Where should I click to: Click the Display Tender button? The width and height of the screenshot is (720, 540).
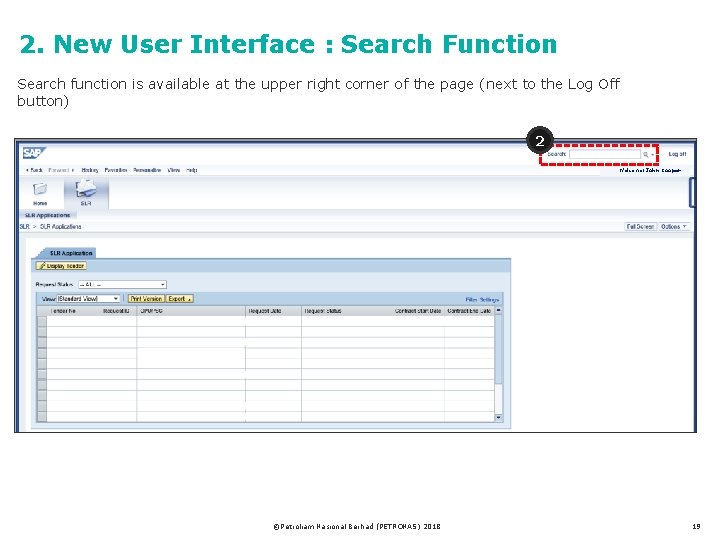[61, 266]
